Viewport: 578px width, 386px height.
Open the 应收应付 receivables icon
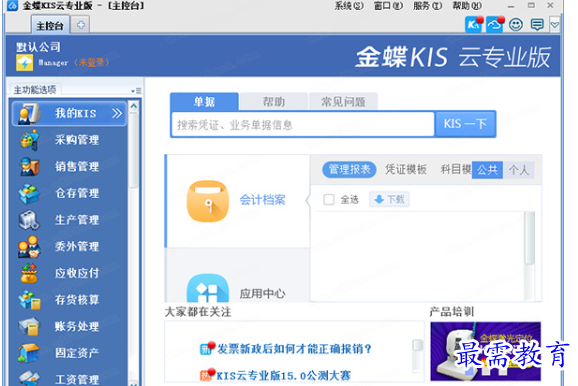pos(29,273)
